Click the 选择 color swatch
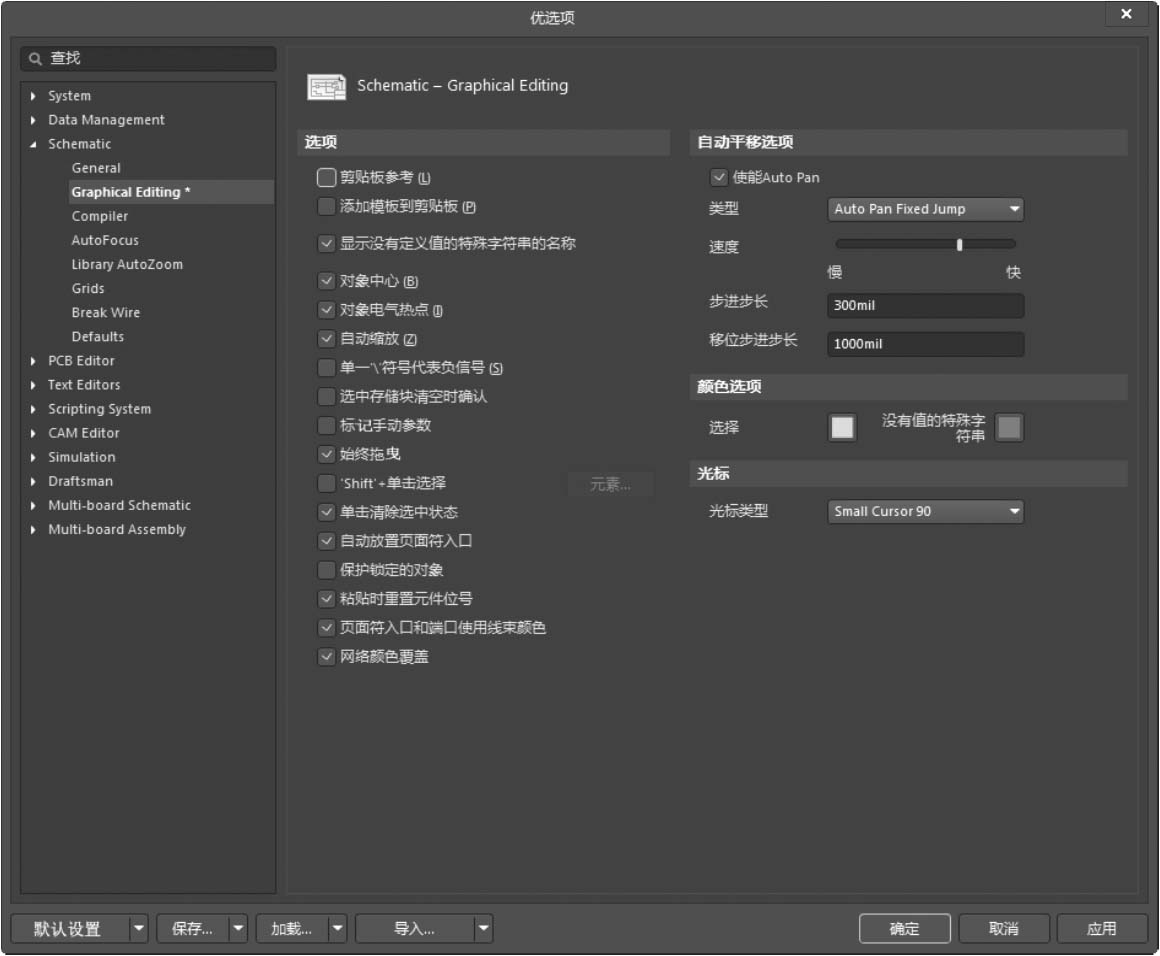Viewport: 1160px width, 956px height. click(x=843, y=428)
